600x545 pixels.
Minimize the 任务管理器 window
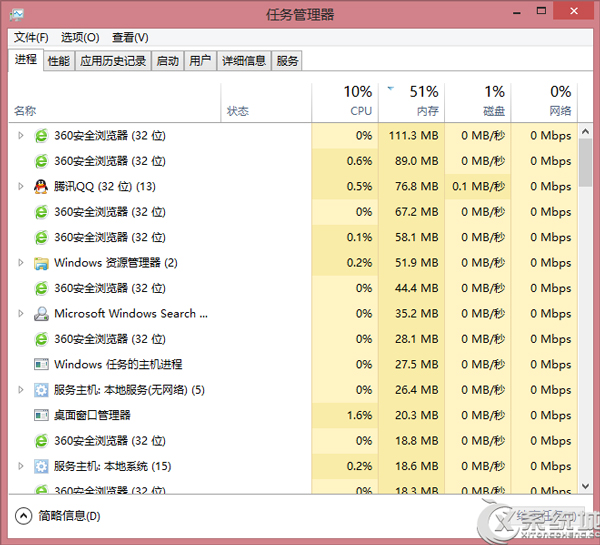coord(517,13)
